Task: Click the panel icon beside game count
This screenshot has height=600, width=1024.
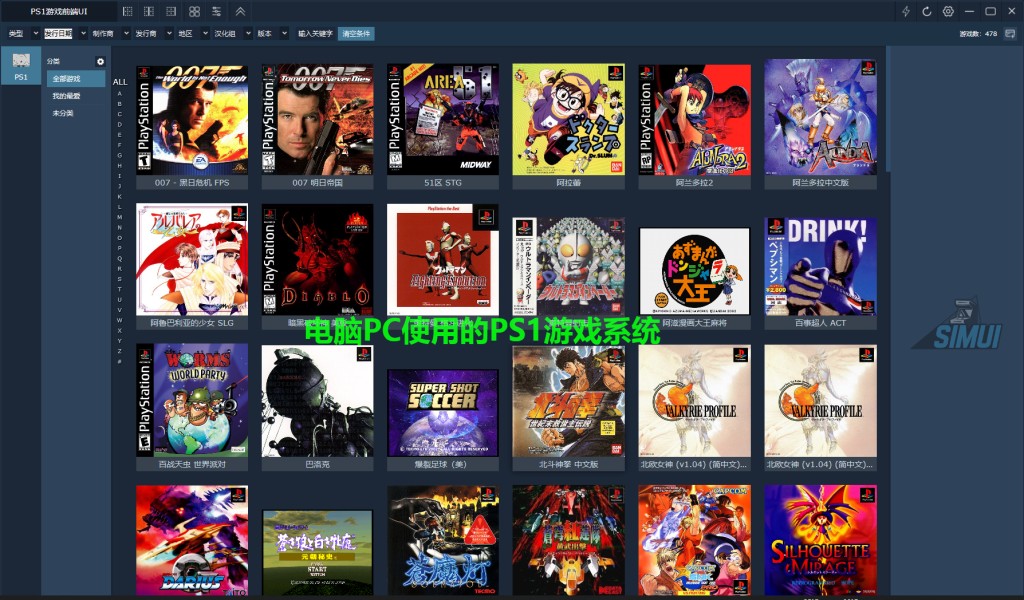Action: (x=1010, y=33)
